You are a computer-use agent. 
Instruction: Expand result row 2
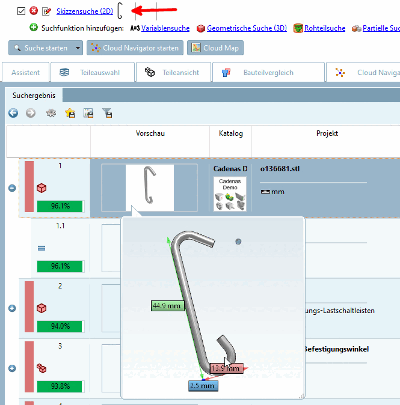click(x=12, y=308)
